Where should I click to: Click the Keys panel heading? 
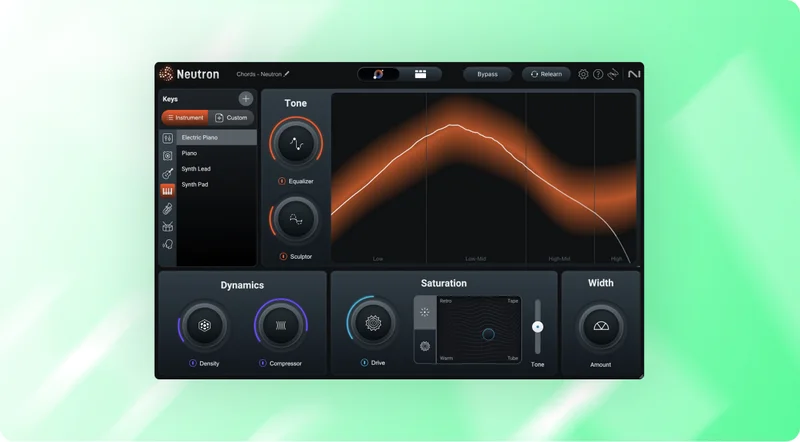tap(170, 99)
